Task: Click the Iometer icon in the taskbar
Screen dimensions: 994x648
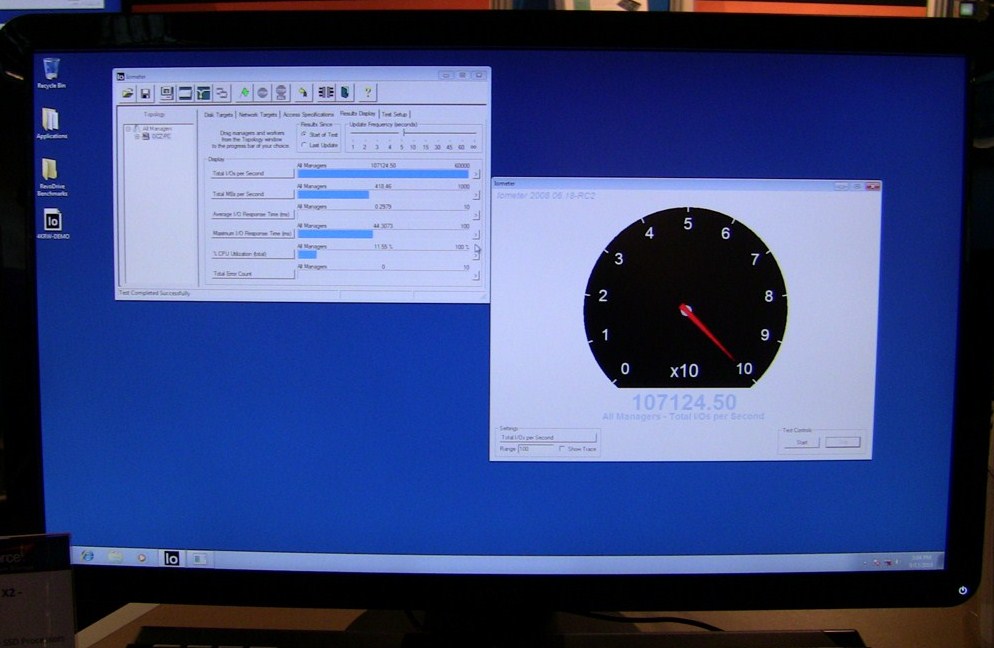Action: click(171, 558)
